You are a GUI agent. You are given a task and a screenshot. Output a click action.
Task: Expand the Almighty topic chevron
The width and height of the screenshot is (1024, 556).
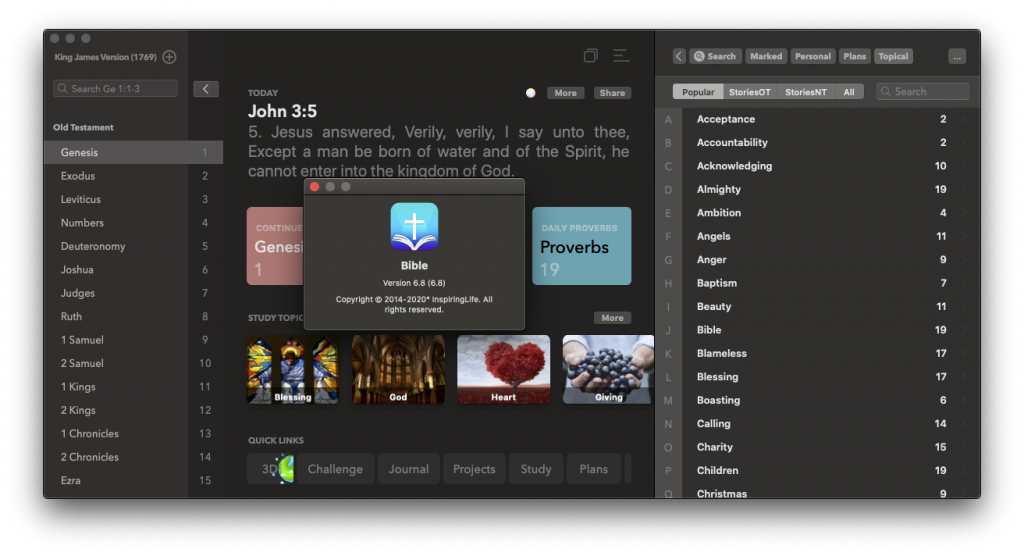coord(963,189)
